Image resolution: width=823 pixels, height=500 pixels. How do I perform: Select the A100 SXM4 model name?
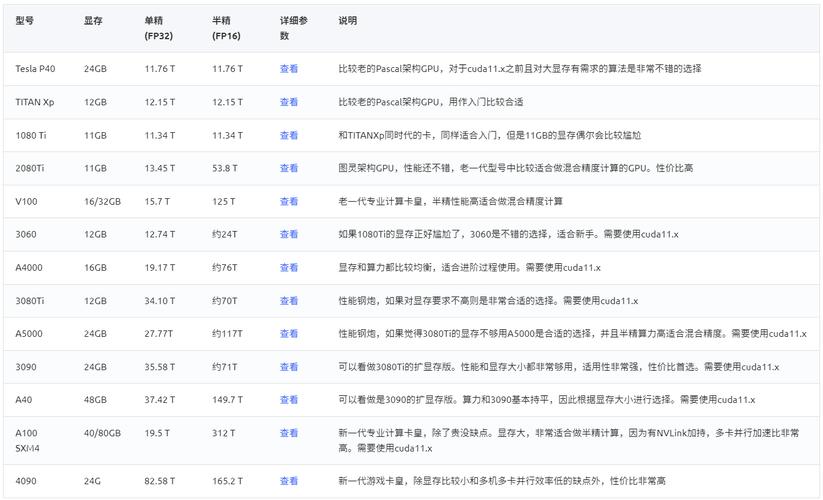click(27, 441)
